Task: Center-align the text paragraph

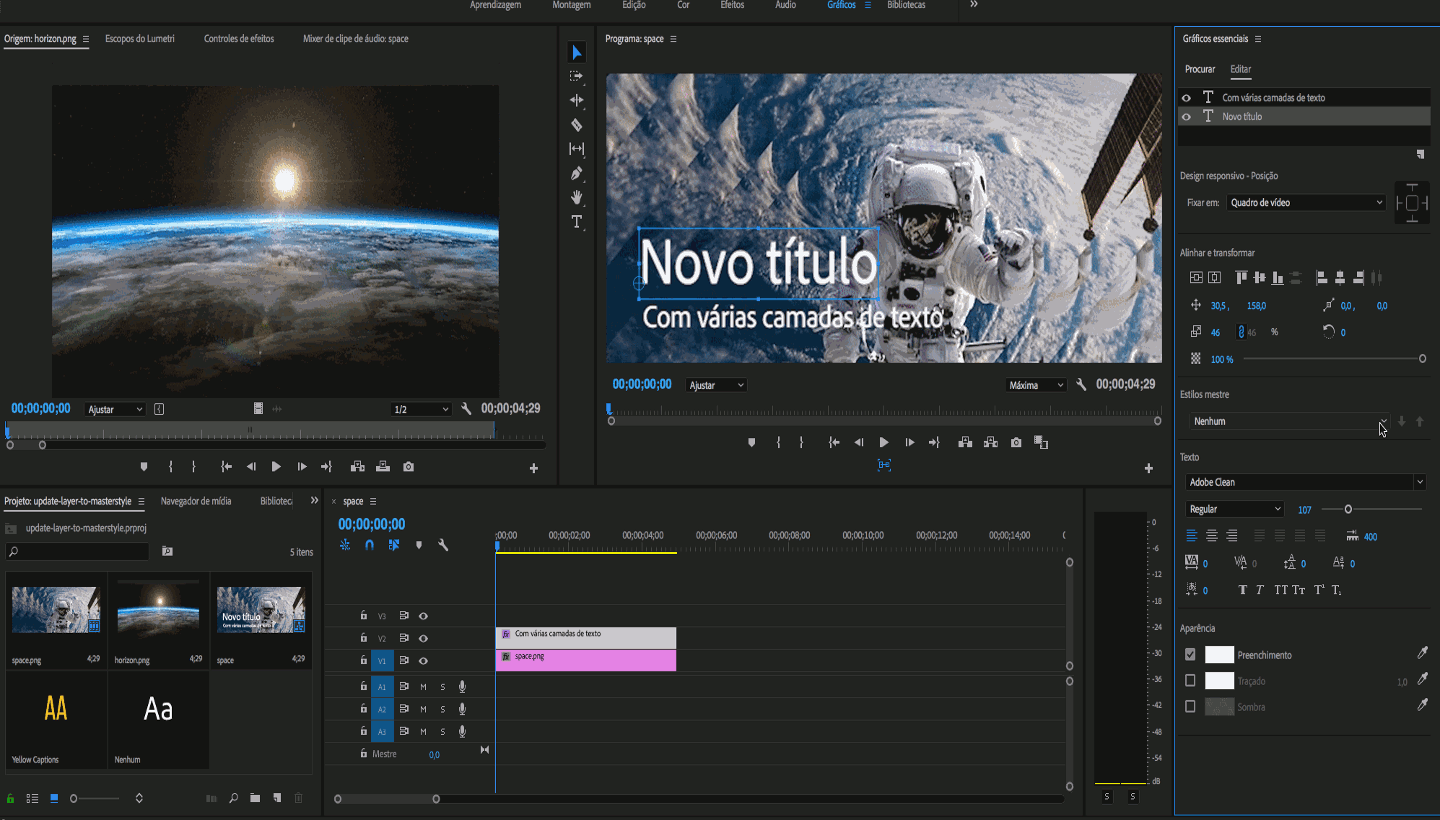Action: point(1212,536)
